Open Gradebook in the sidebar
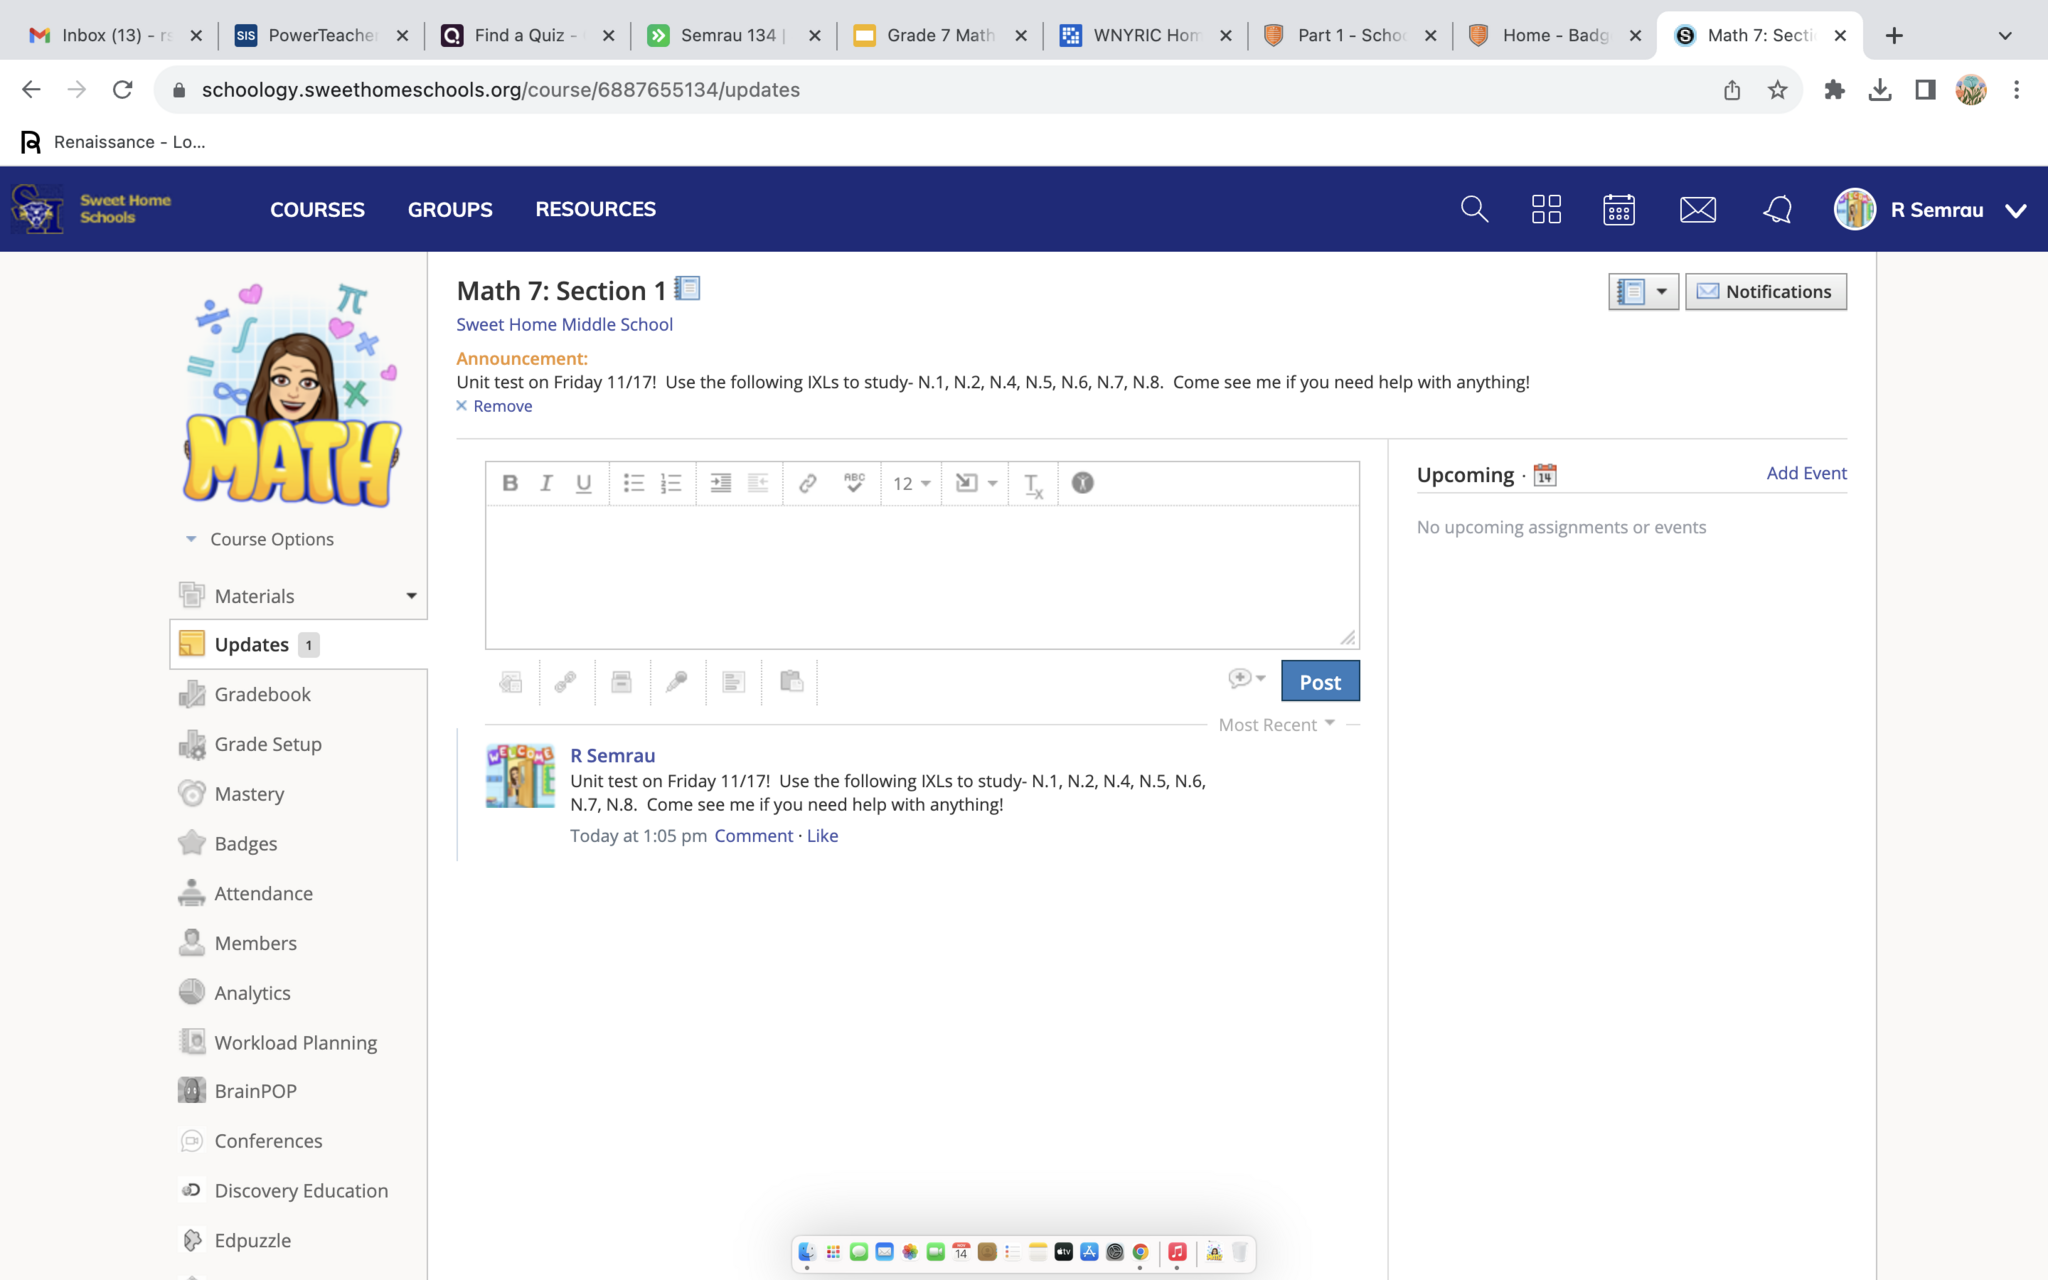This screenshot has height=1280, width=2048. (x=262, y=694)
